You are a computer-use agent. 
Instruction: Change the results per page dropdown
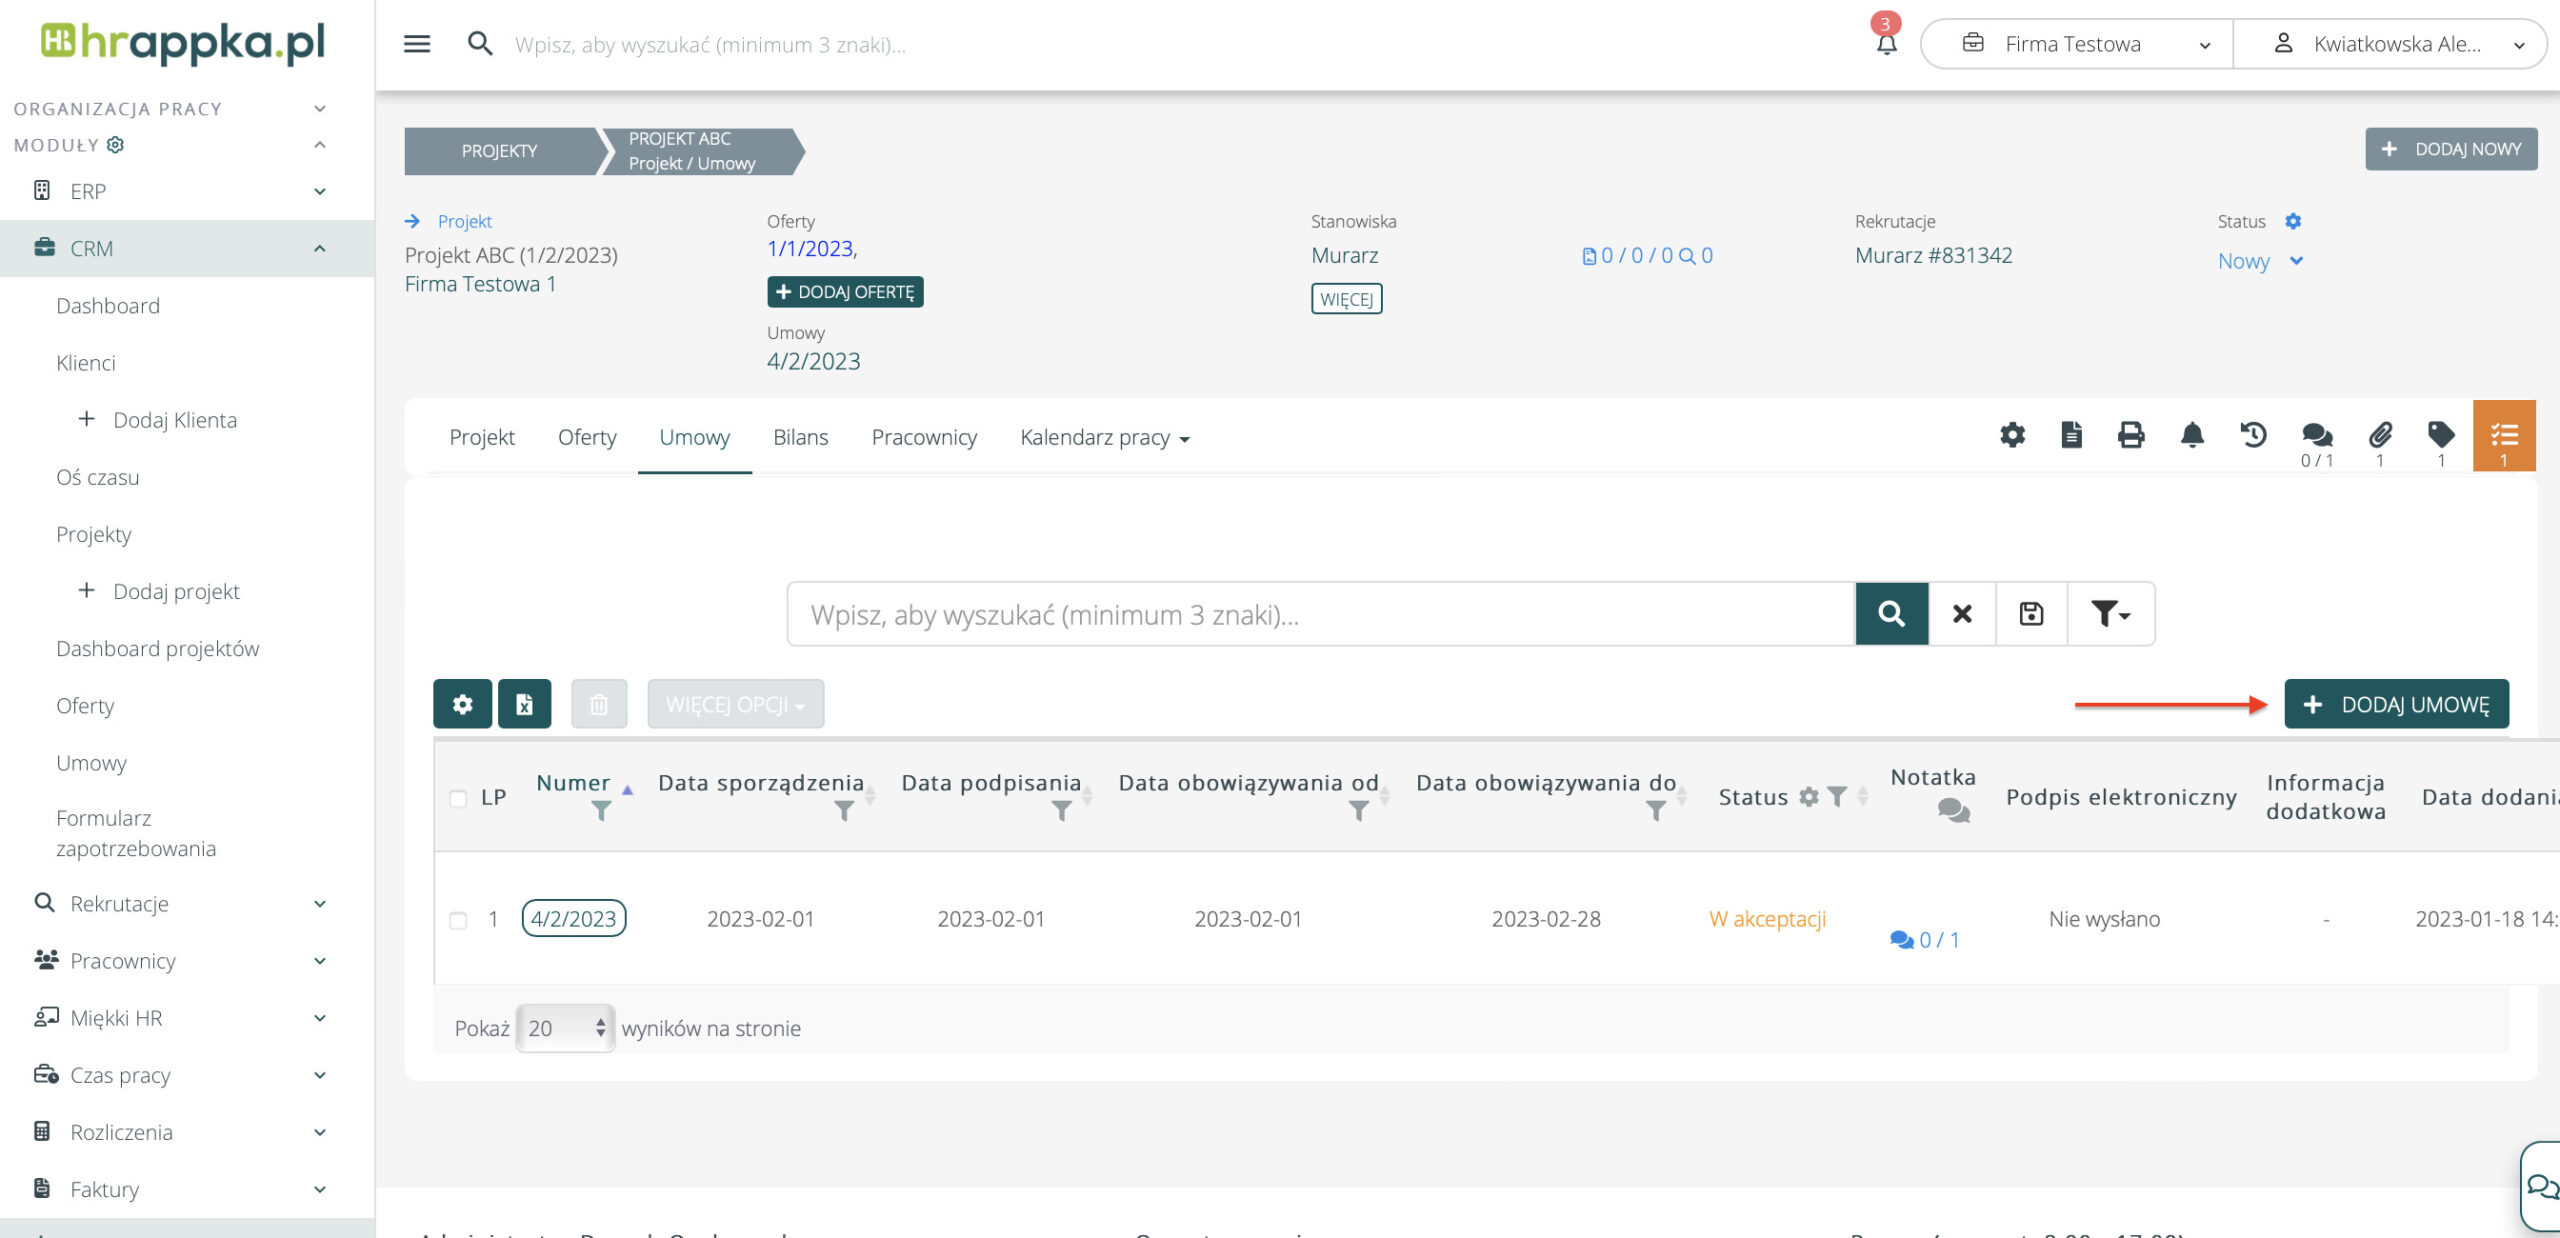[x=565, y=1028]
